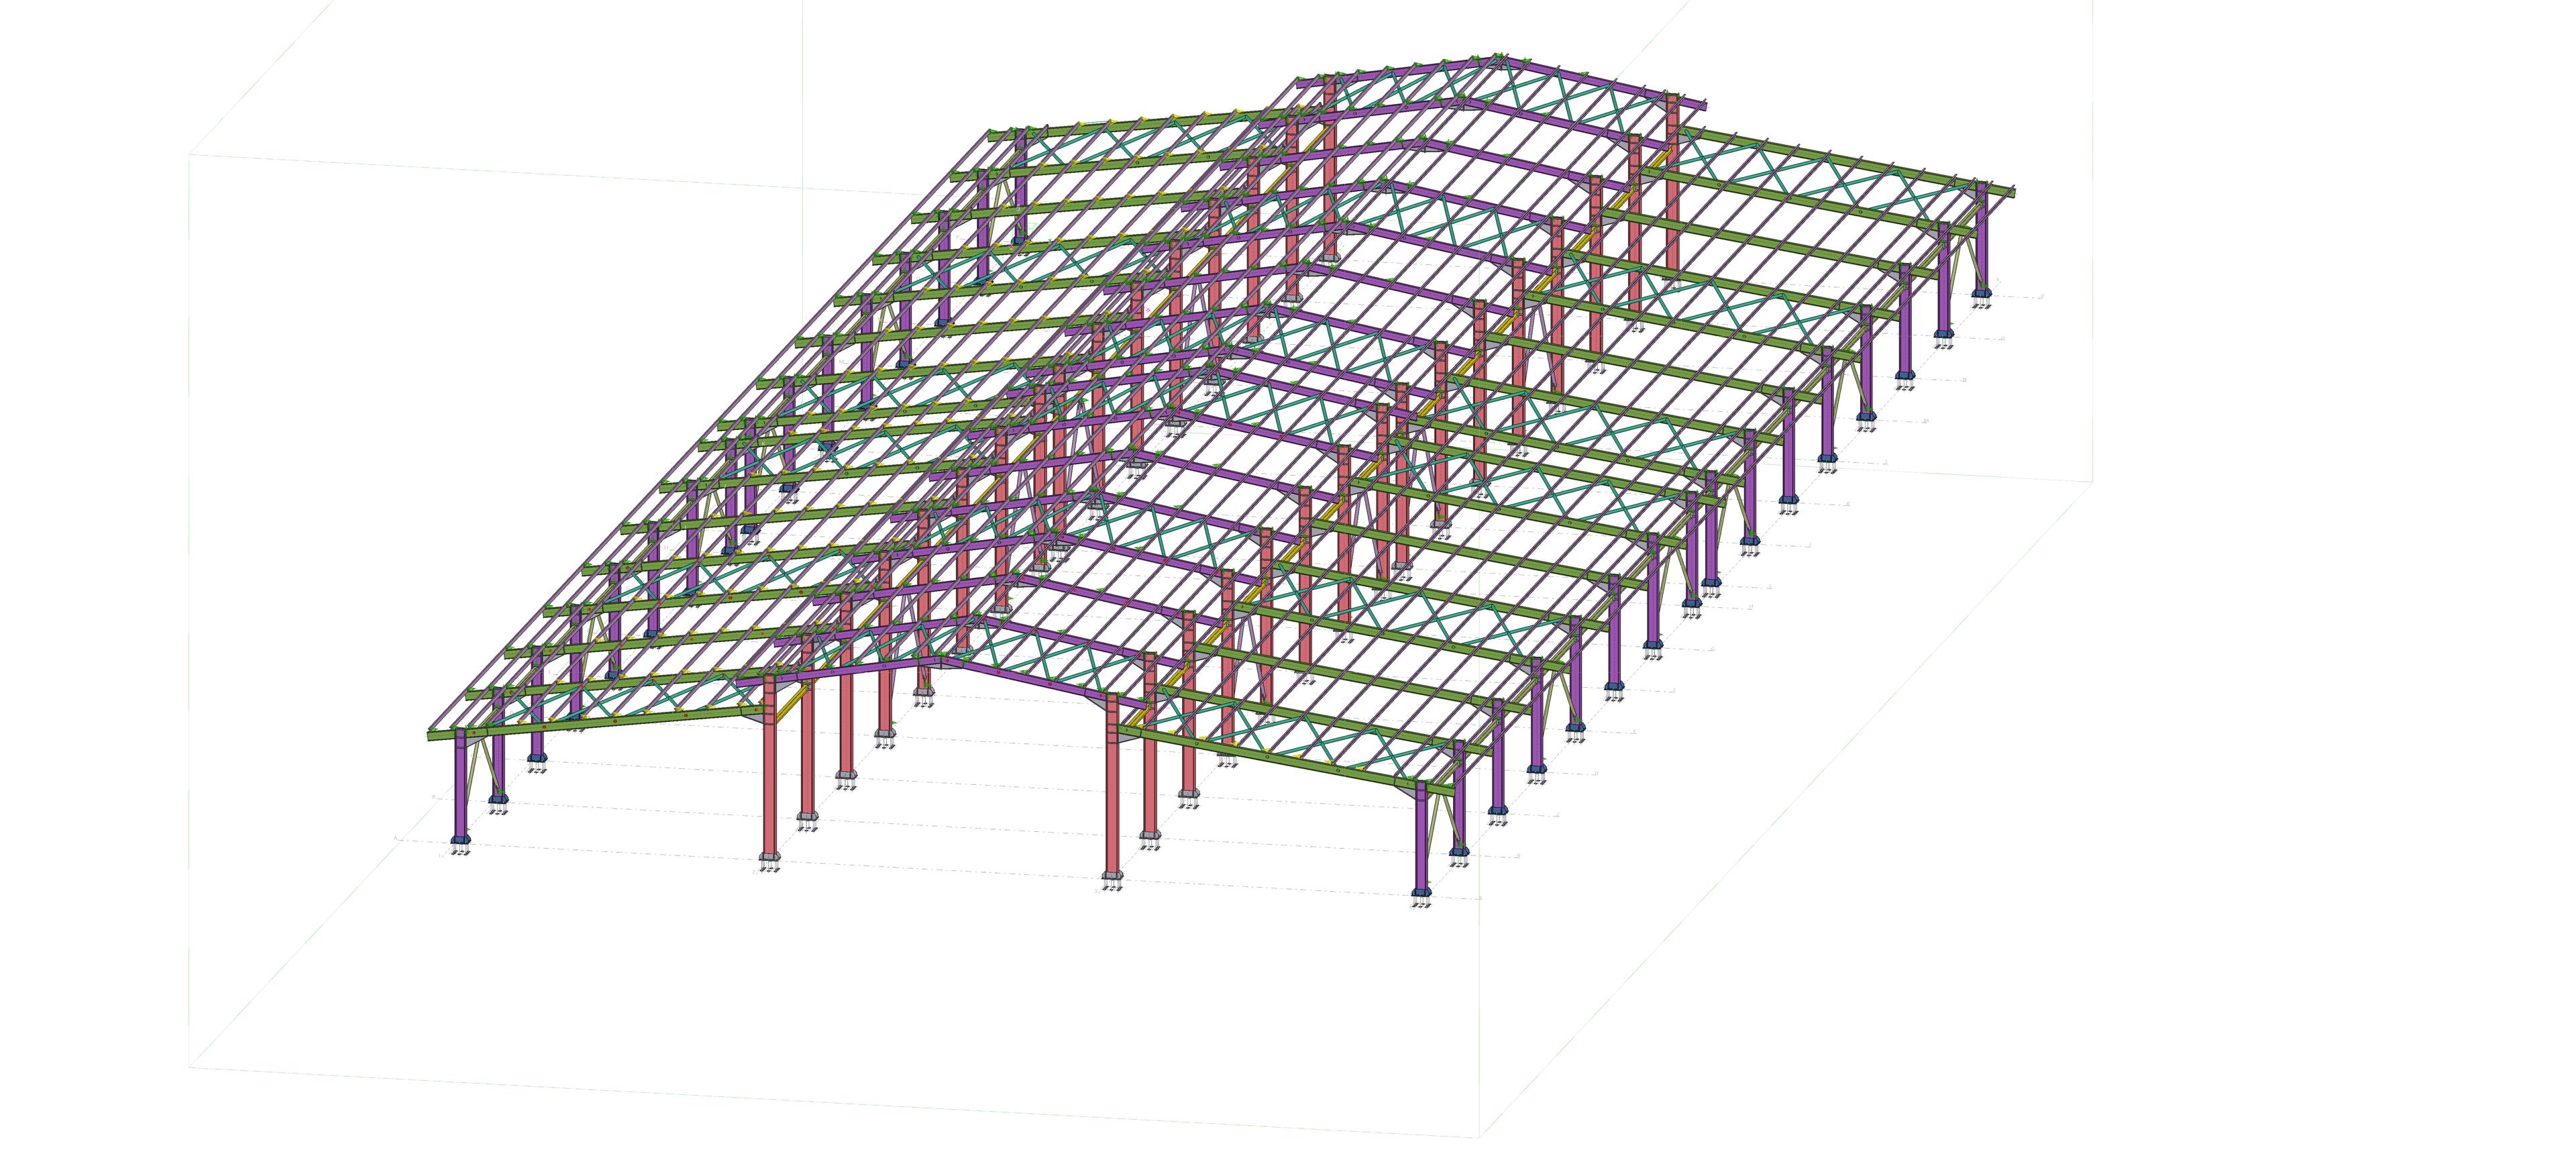The width and height of the screenshot is (2576, 1160).
Task: Pick the ridge apex of the front gable rafter
Action: tap(940, 661)
